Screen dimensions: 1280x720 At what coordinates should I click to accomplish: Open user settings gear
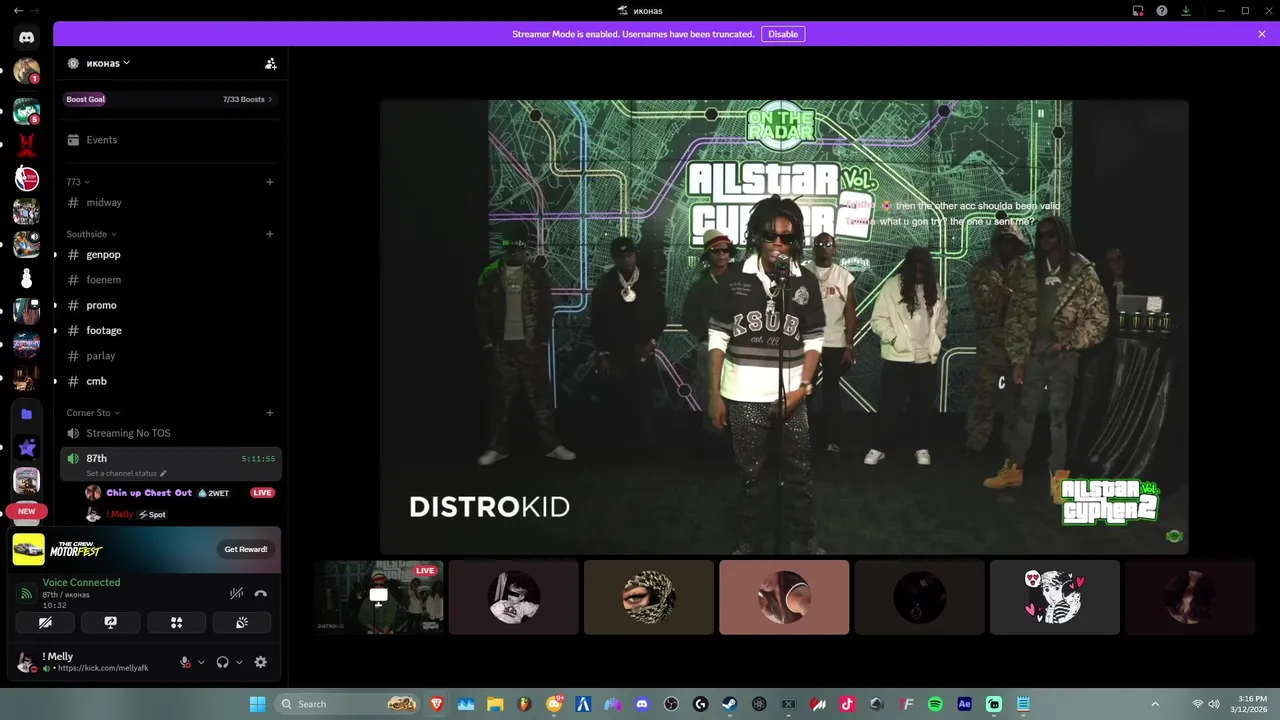260,662
